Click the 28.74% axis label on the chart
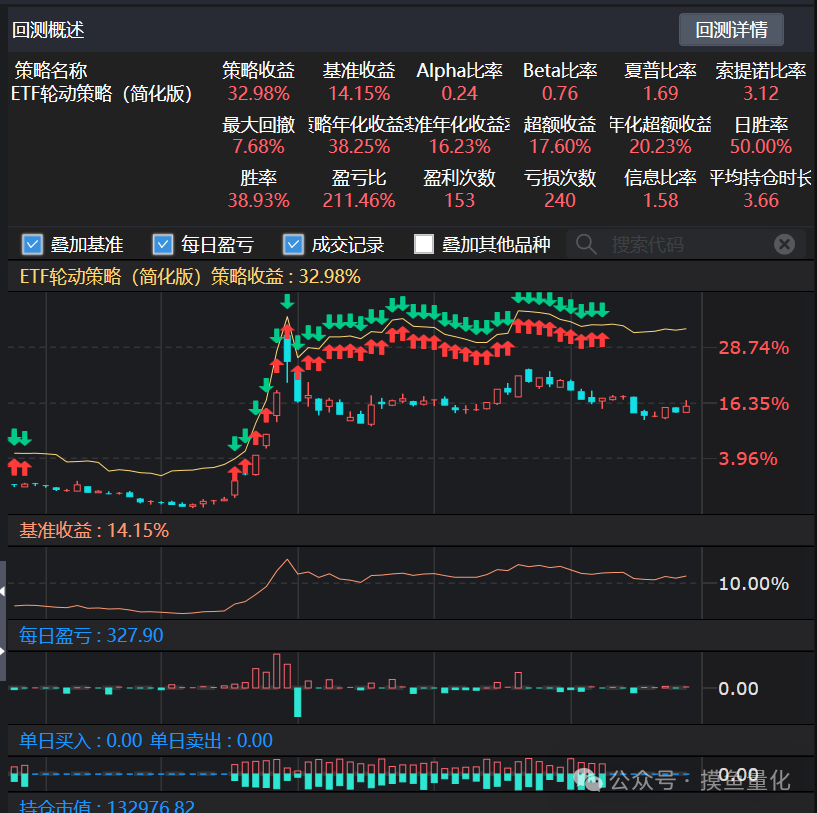Screen dimensions: 817x813 [x=753, y=348]
